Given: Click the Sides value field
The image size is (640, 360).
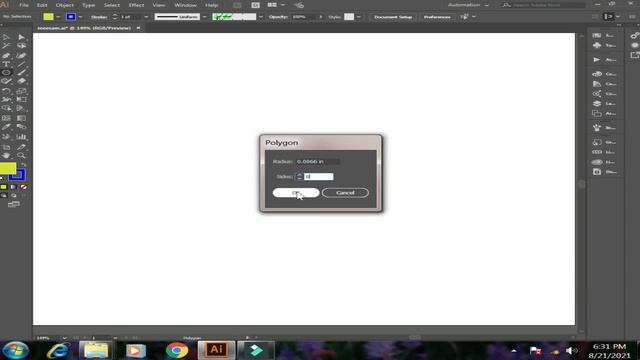Looking at the screenshot, I should (x=318, y=177).
